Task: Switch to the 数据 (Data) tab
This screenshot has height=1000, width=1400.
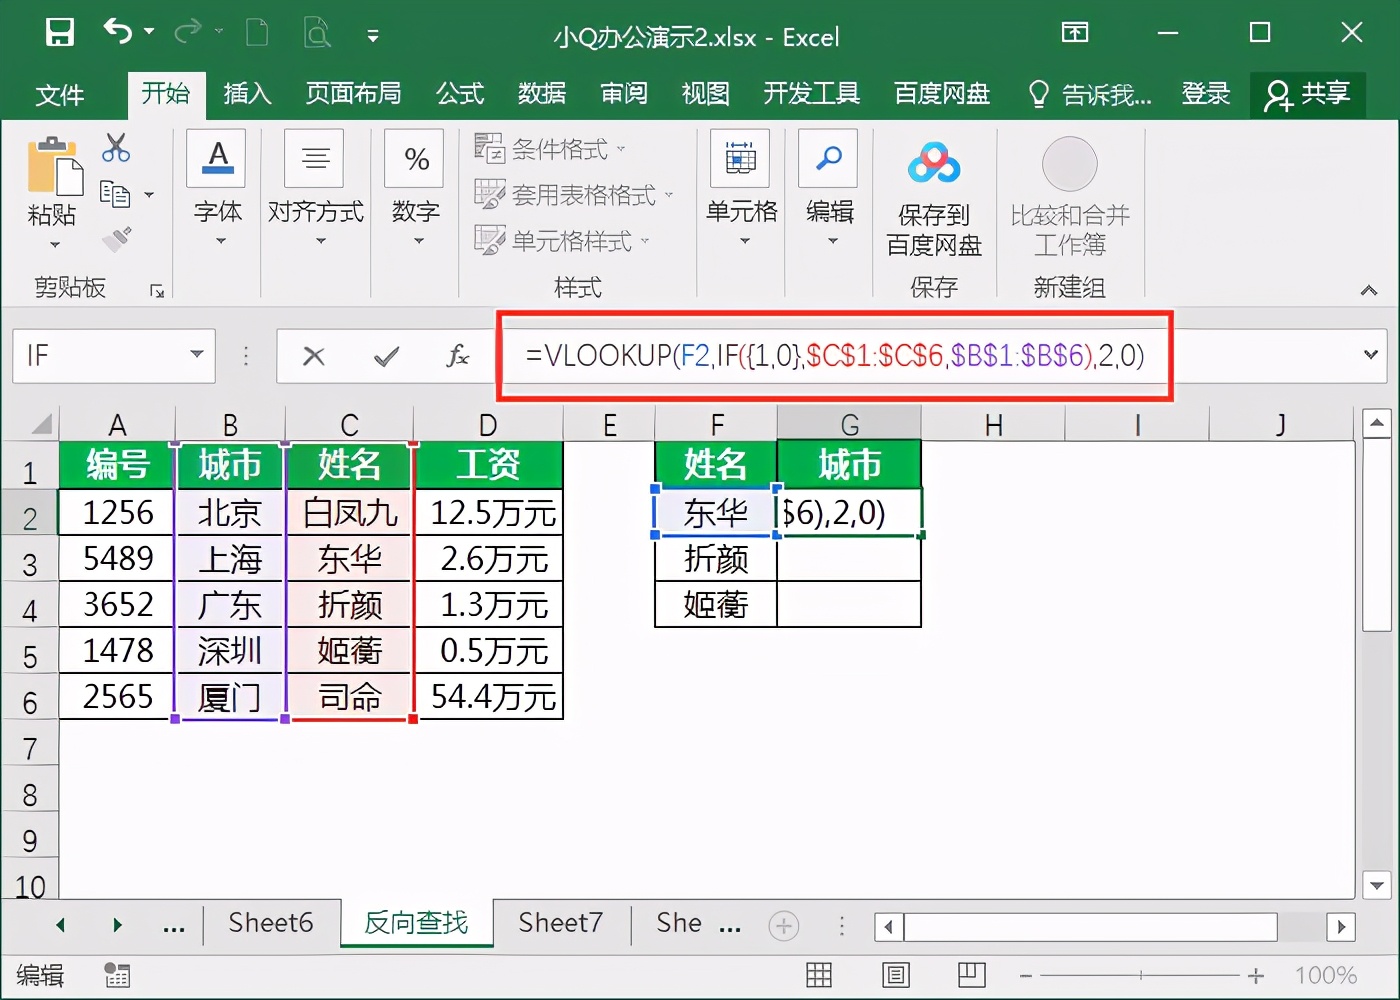Action: point(542,94)
